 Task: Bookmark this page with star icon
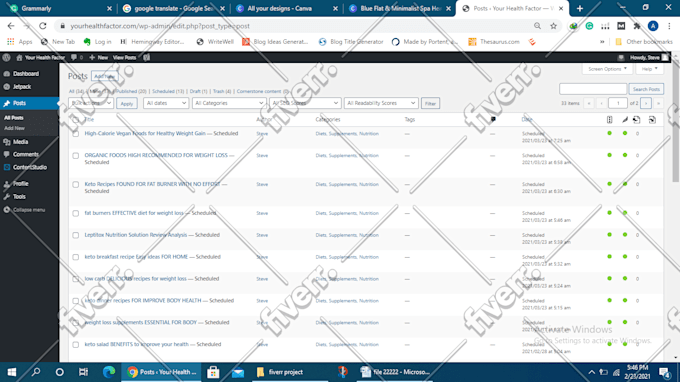[x=553, y=26]
